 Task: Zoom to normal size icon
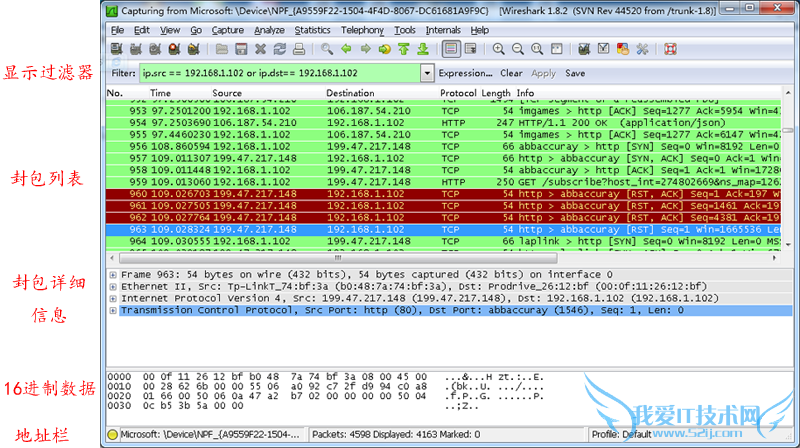[x=537, y=49]
